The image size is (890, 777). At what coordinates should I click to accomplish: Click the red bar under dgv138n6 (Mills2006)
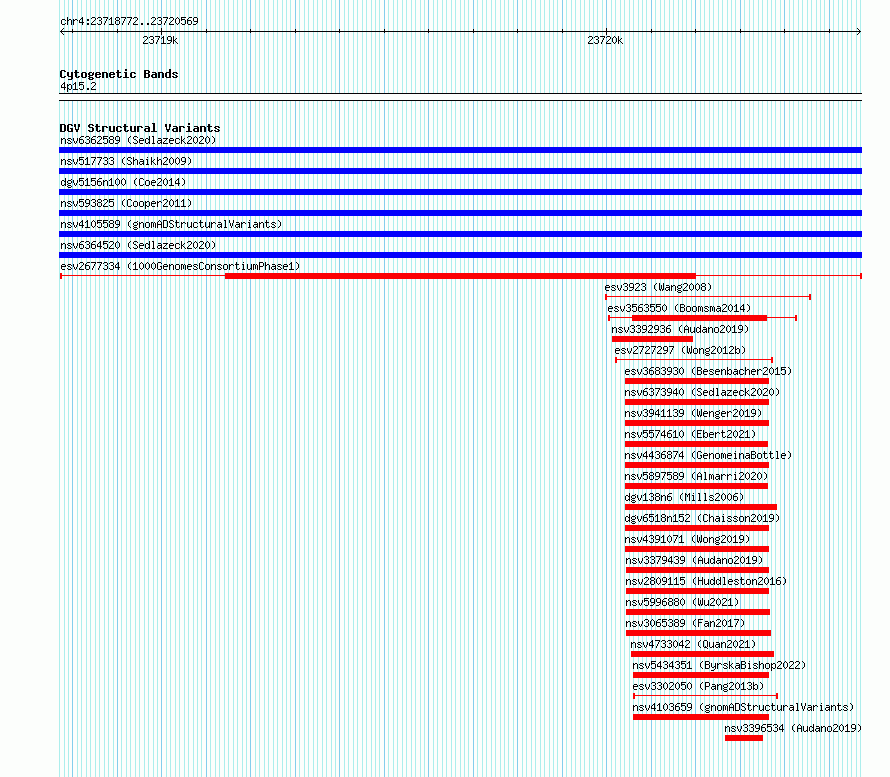[x=701, y=507]
